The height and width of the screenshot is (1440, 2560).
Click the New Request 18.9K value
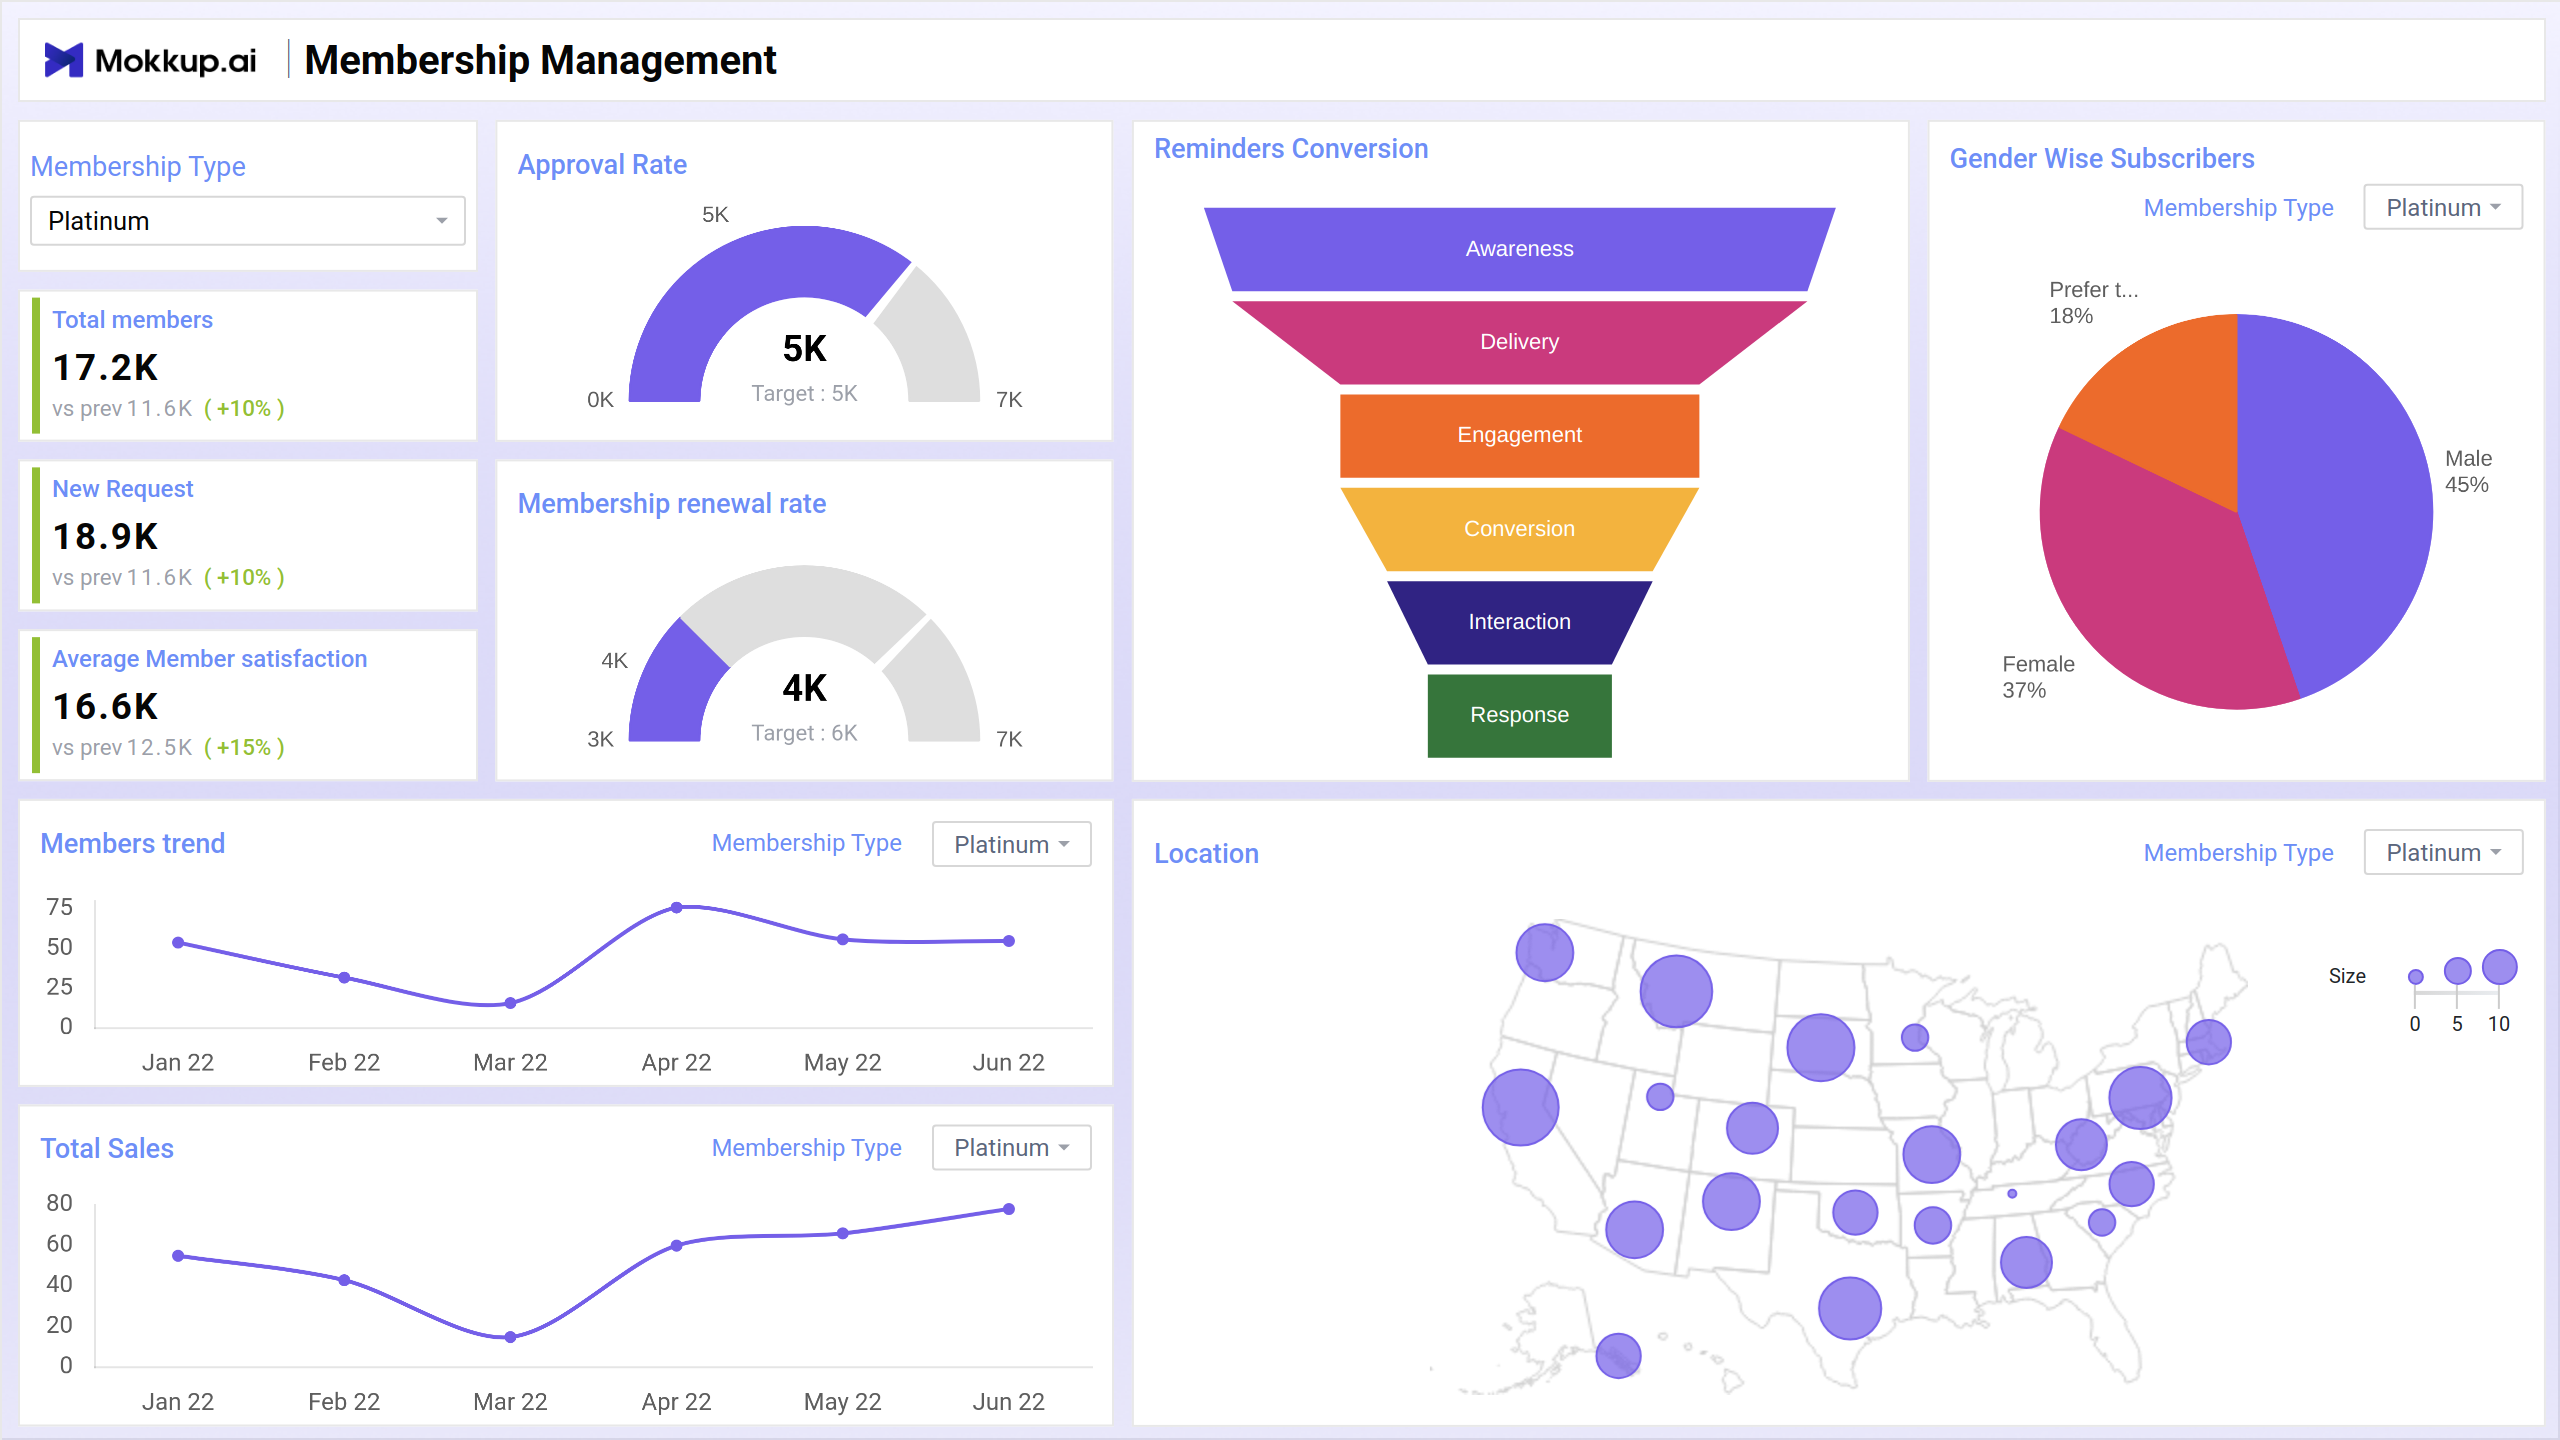click(x=105, y=537)
